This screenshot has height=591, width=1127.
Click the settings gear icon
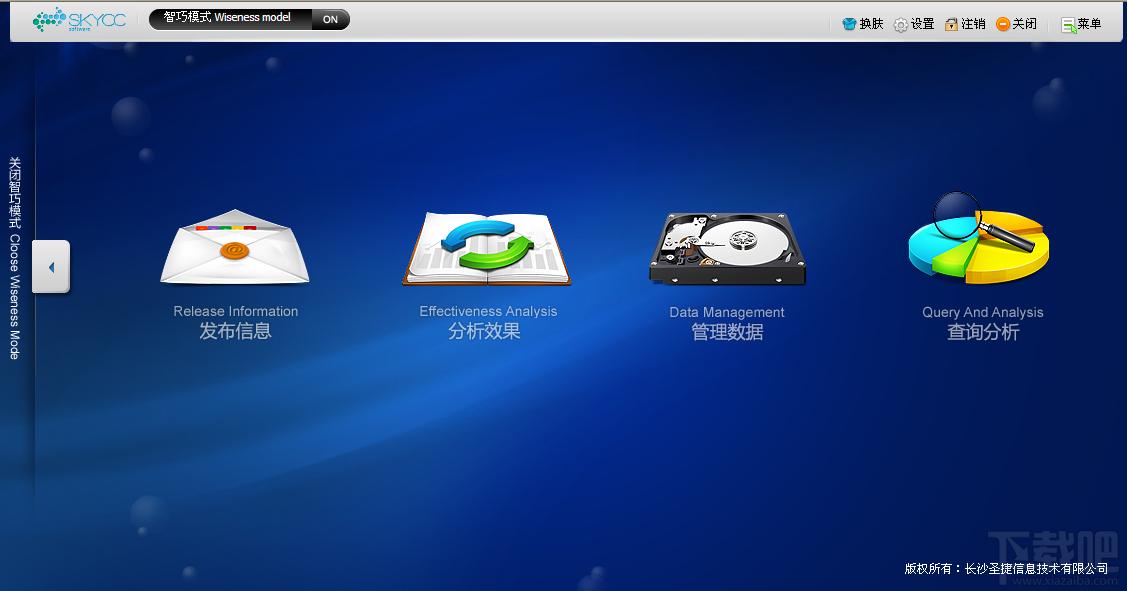pos(901,24)
